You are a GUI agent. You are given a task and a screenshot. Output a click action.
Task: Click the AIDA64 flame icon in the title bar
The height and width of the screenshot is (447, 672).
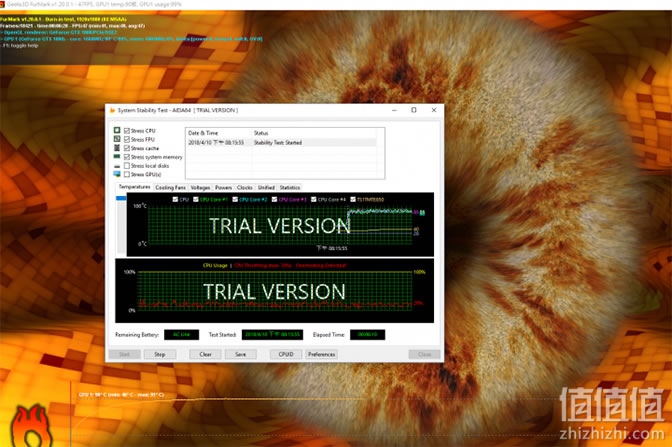[112, 111]
